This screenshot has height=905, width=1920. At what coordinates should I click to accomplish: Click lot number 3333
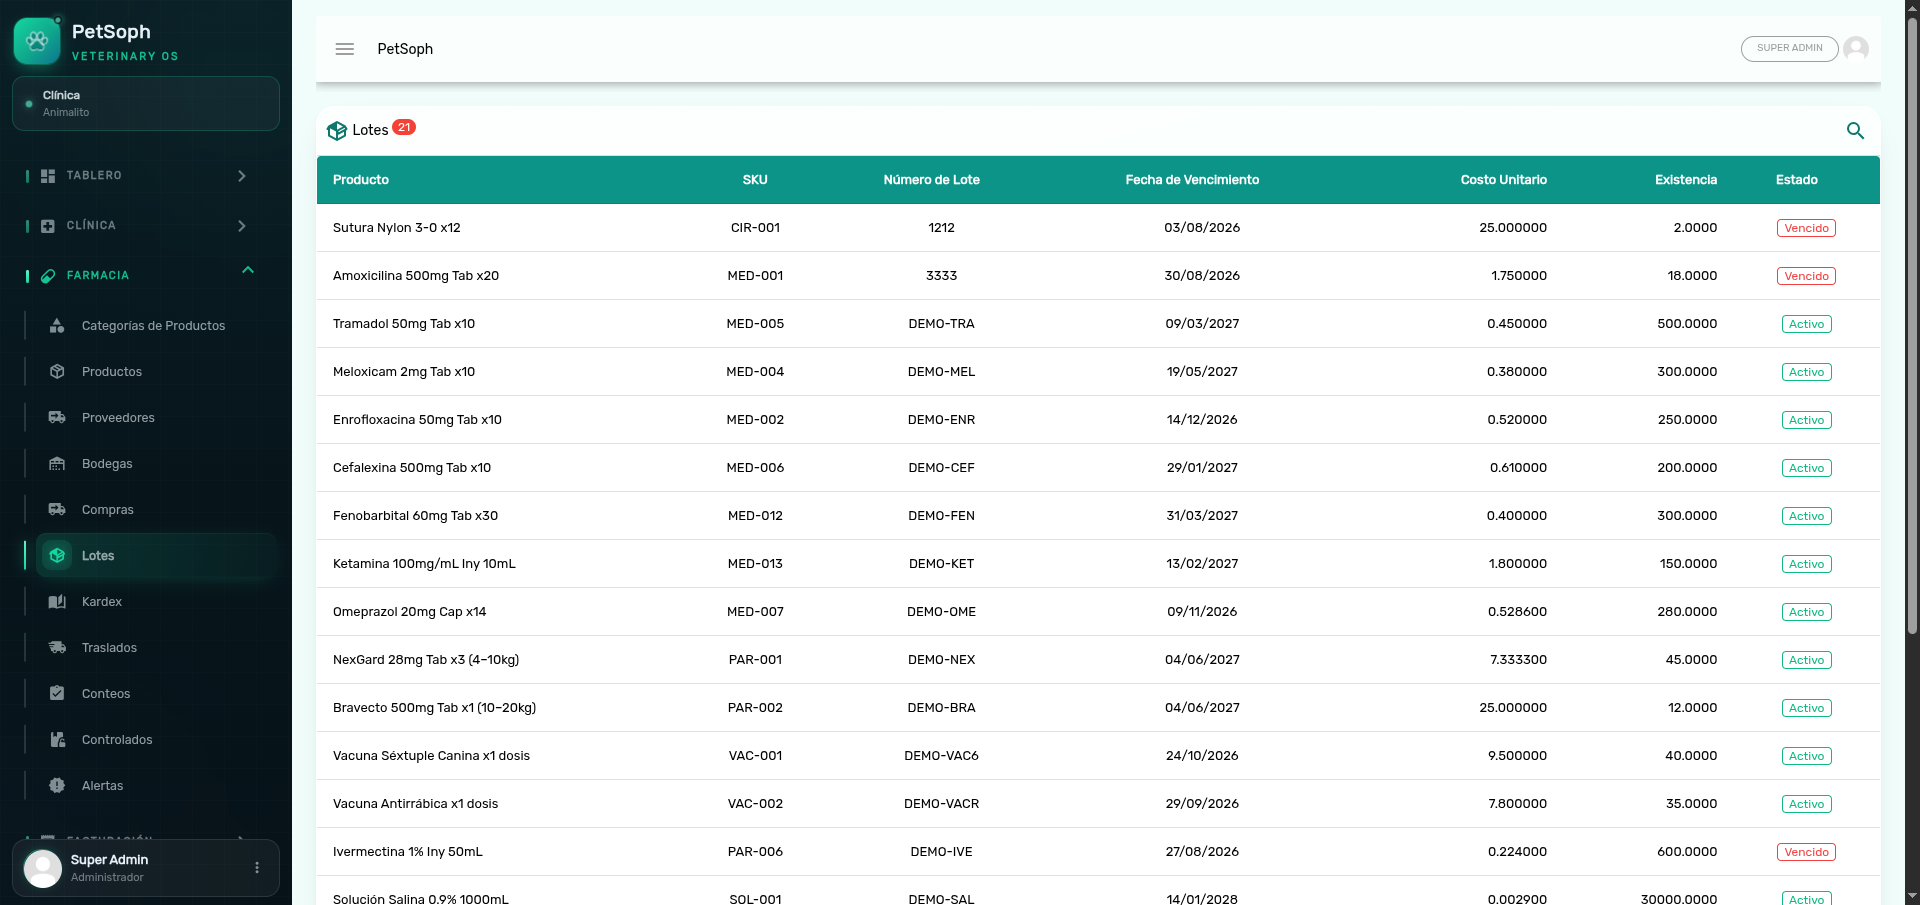941,276
